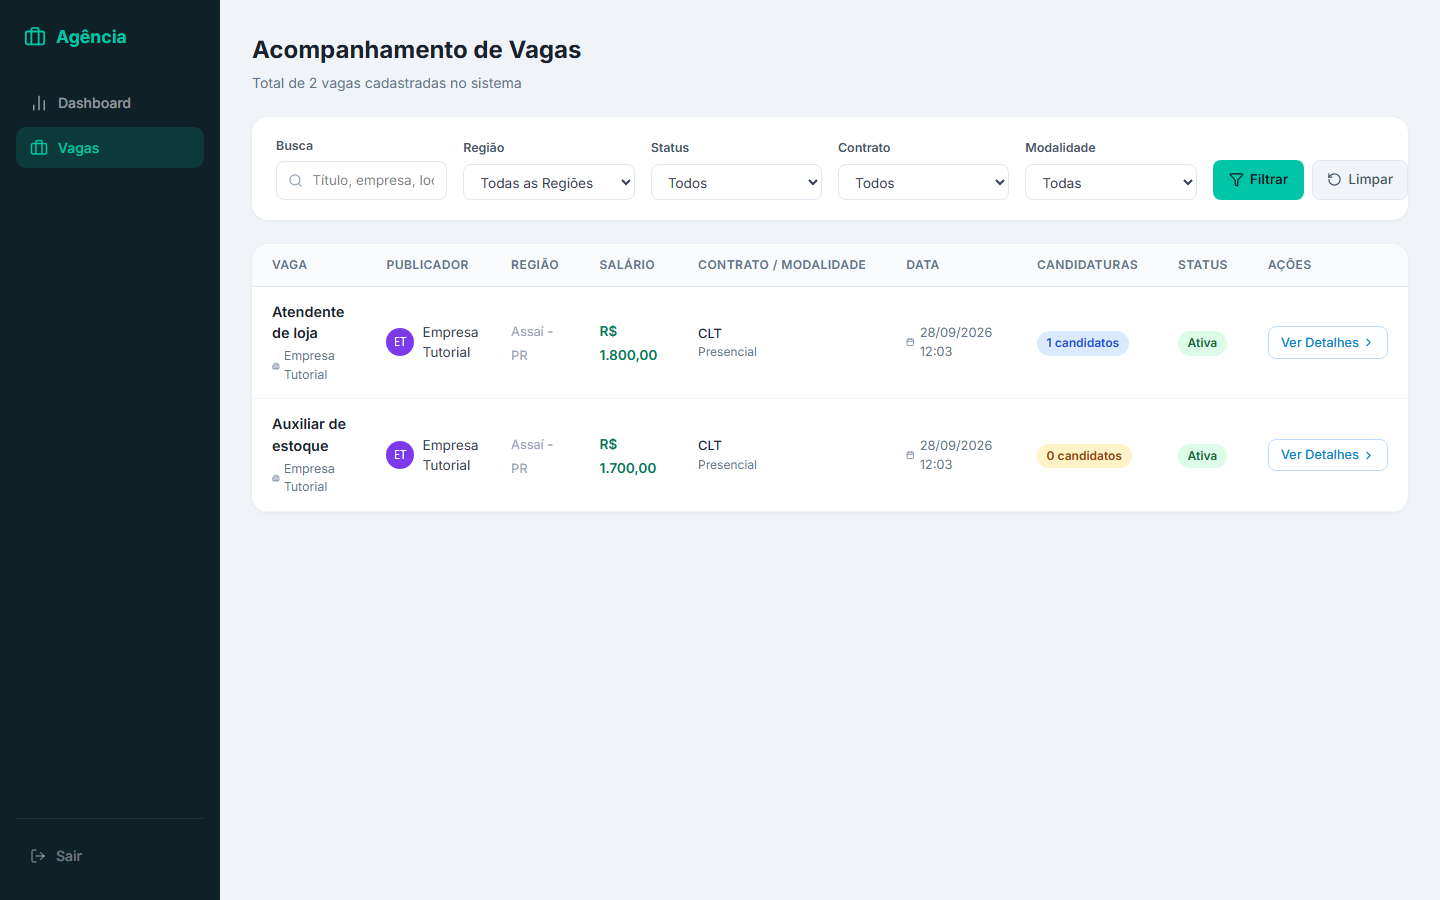The image size is (1440, 900).
Task: Click the REGIÃO column header
Action: (x=535, y=265)
